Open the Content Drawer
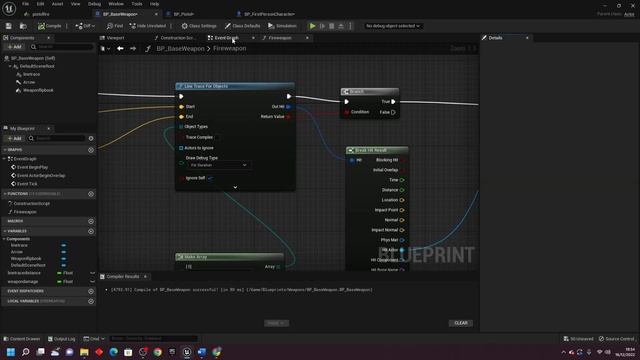The image size is (640, 360). [x=22, y=339]
